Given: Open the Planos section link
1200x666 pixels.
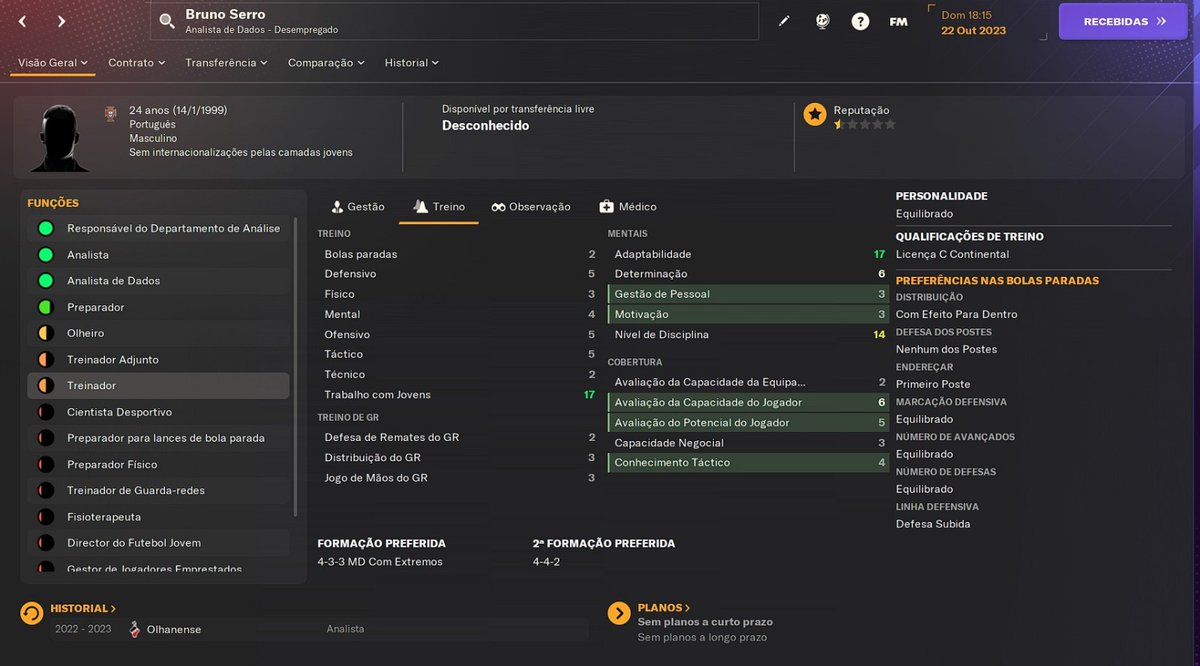Looking at the screenshot, I should pos(664,608).
